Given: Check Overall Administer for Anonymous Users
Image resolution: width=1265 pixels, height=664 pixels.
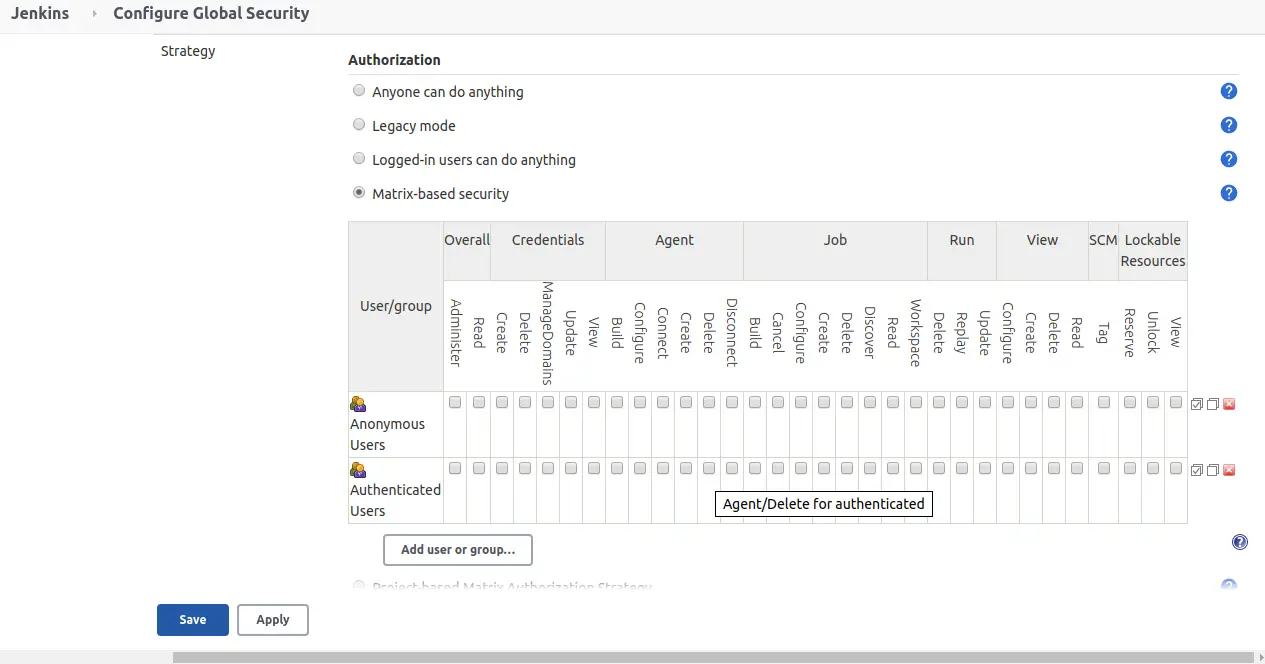Looking at the screenshot, I should pos(455,402).
